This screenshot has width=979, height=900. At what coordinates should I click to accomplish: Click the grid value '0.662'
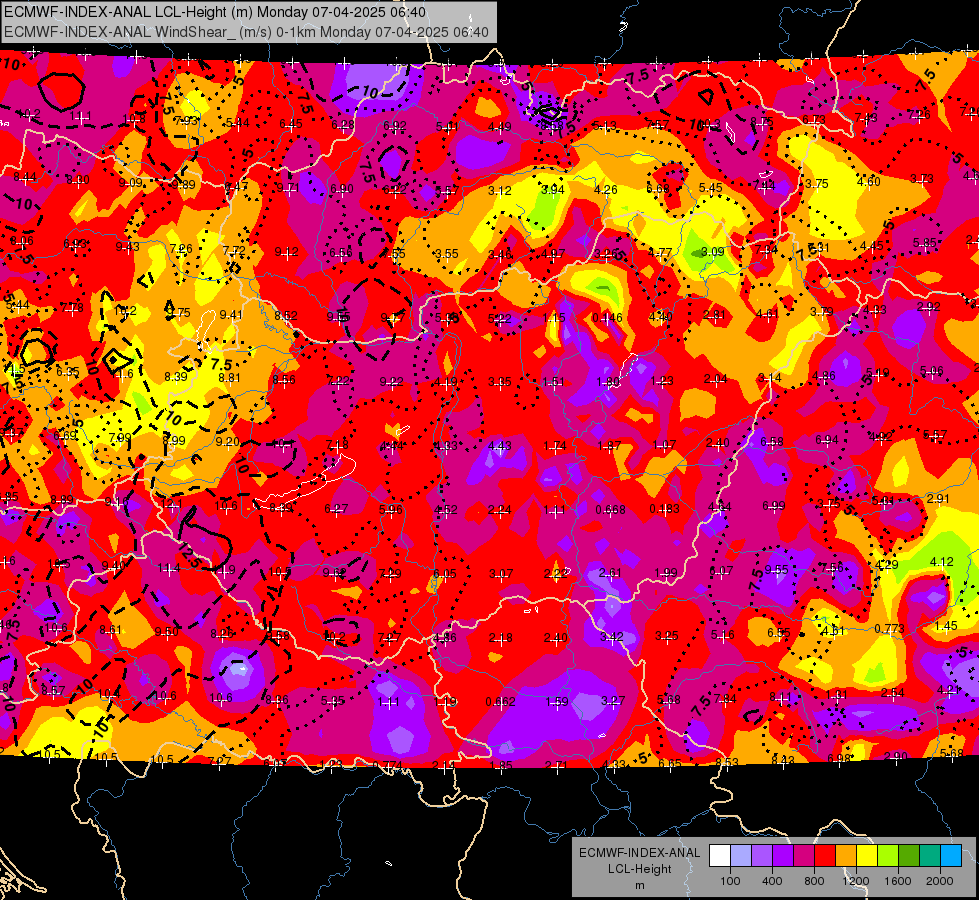(501, 702)
